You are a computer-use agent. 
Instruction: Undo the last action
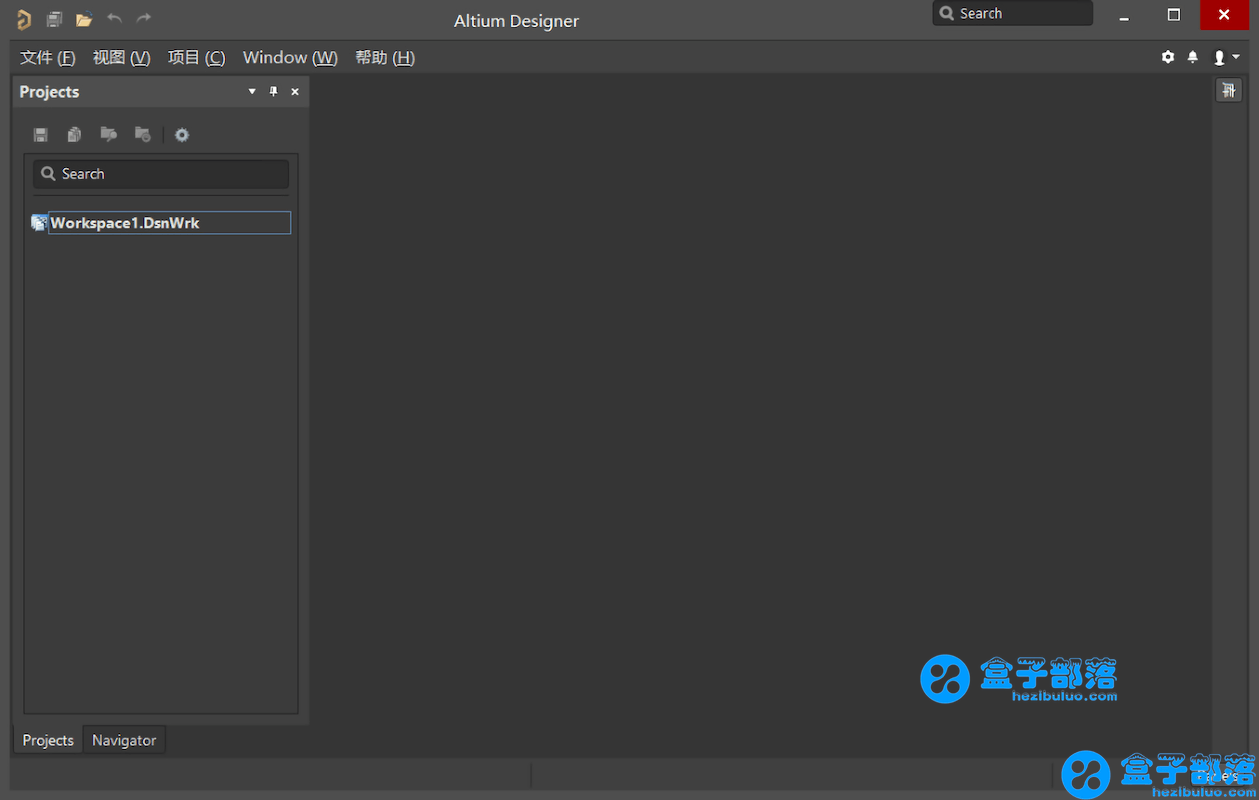tap(114, 18)
